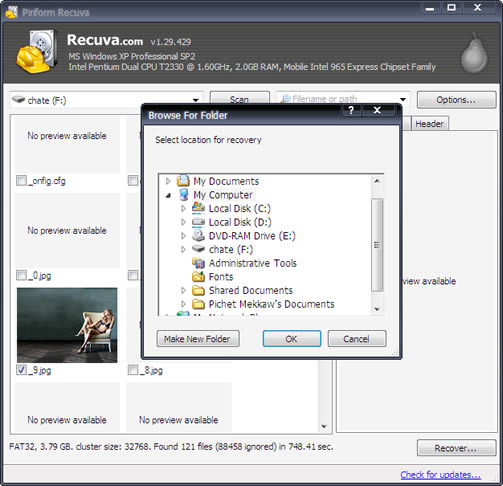Select the _0.jpg No preview thumbnail
503x486 pixels.
[x=67, y=230]
